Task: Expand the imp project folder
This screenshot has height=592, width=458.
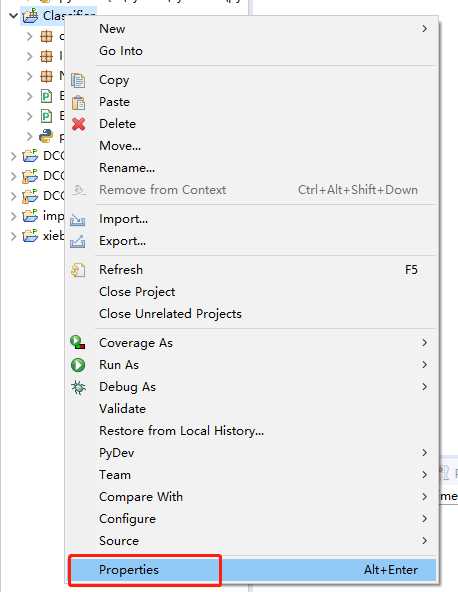Action: click(14, 216)
